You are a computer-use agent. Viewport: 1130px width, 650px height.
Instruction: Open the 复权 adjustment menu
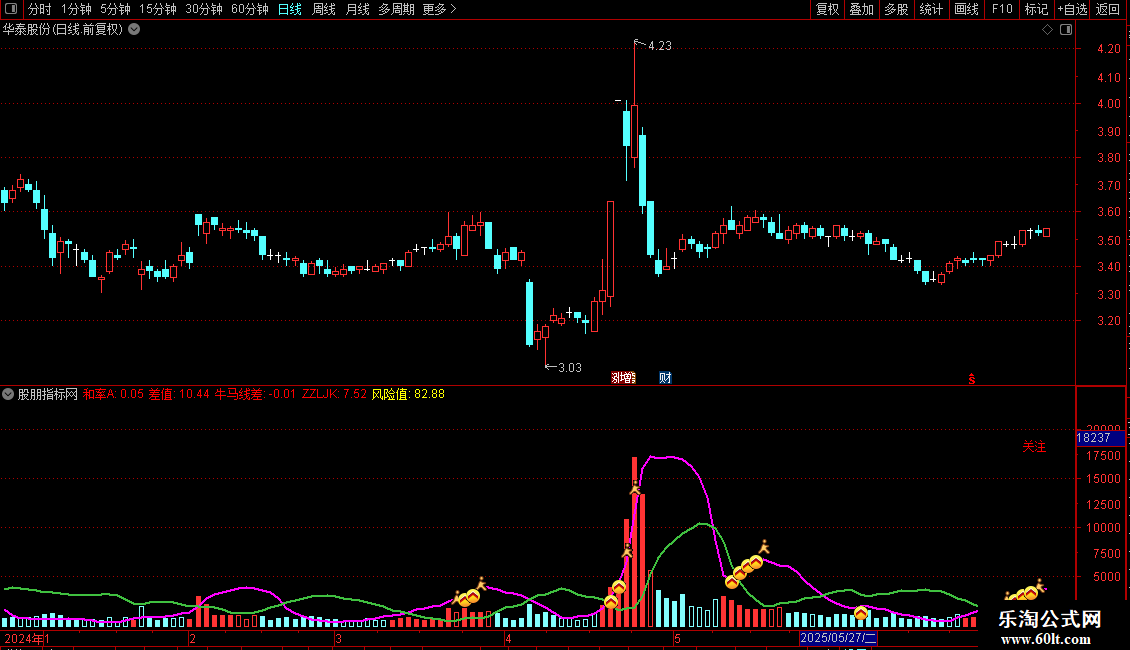tap(827, 9)
